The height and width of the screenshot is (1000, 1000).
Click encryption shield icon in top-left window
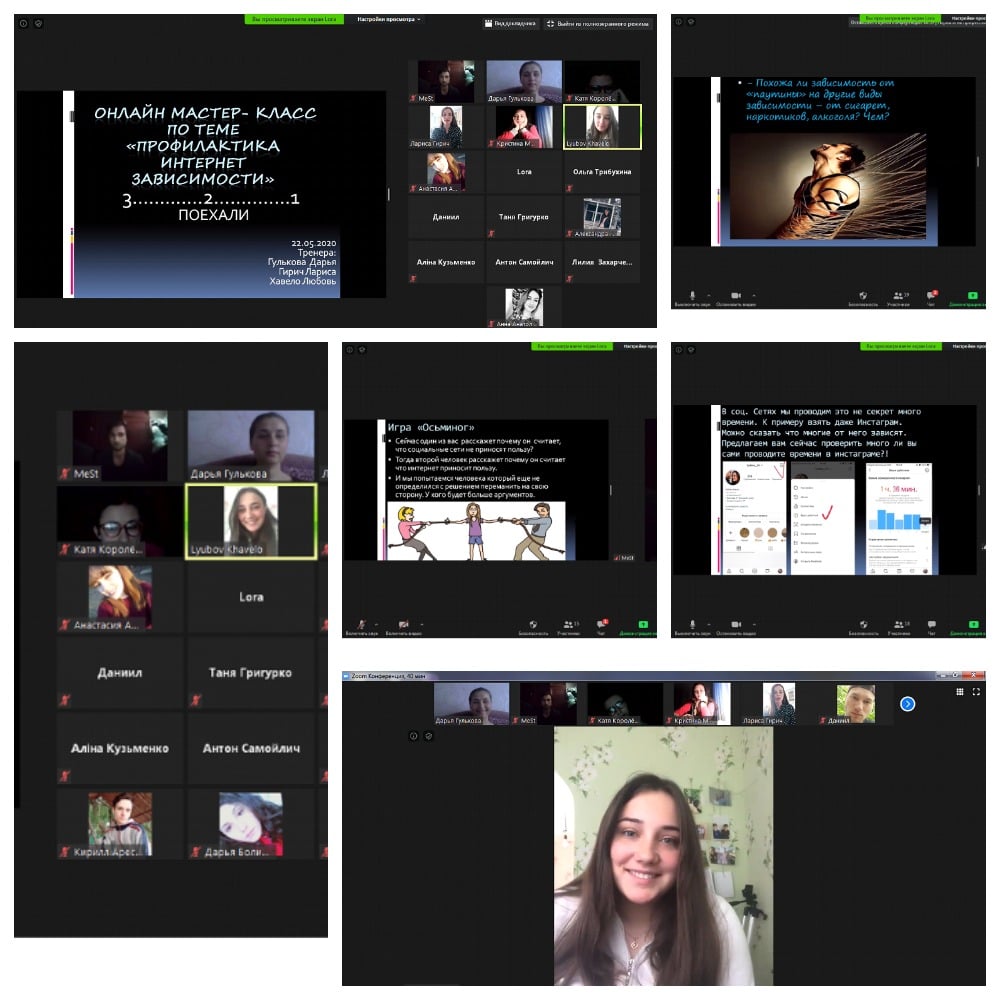point(38,22)
